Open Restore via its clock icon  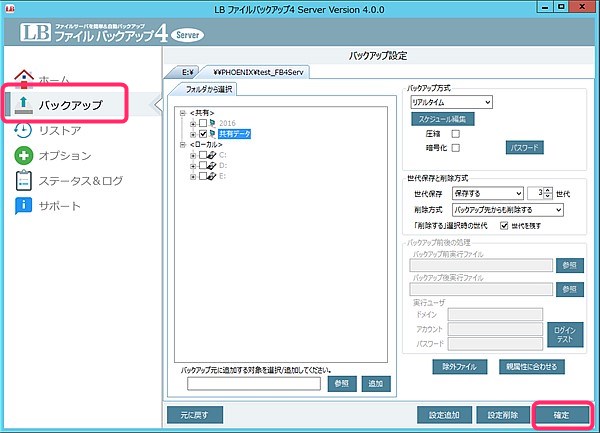coord(23,131)
